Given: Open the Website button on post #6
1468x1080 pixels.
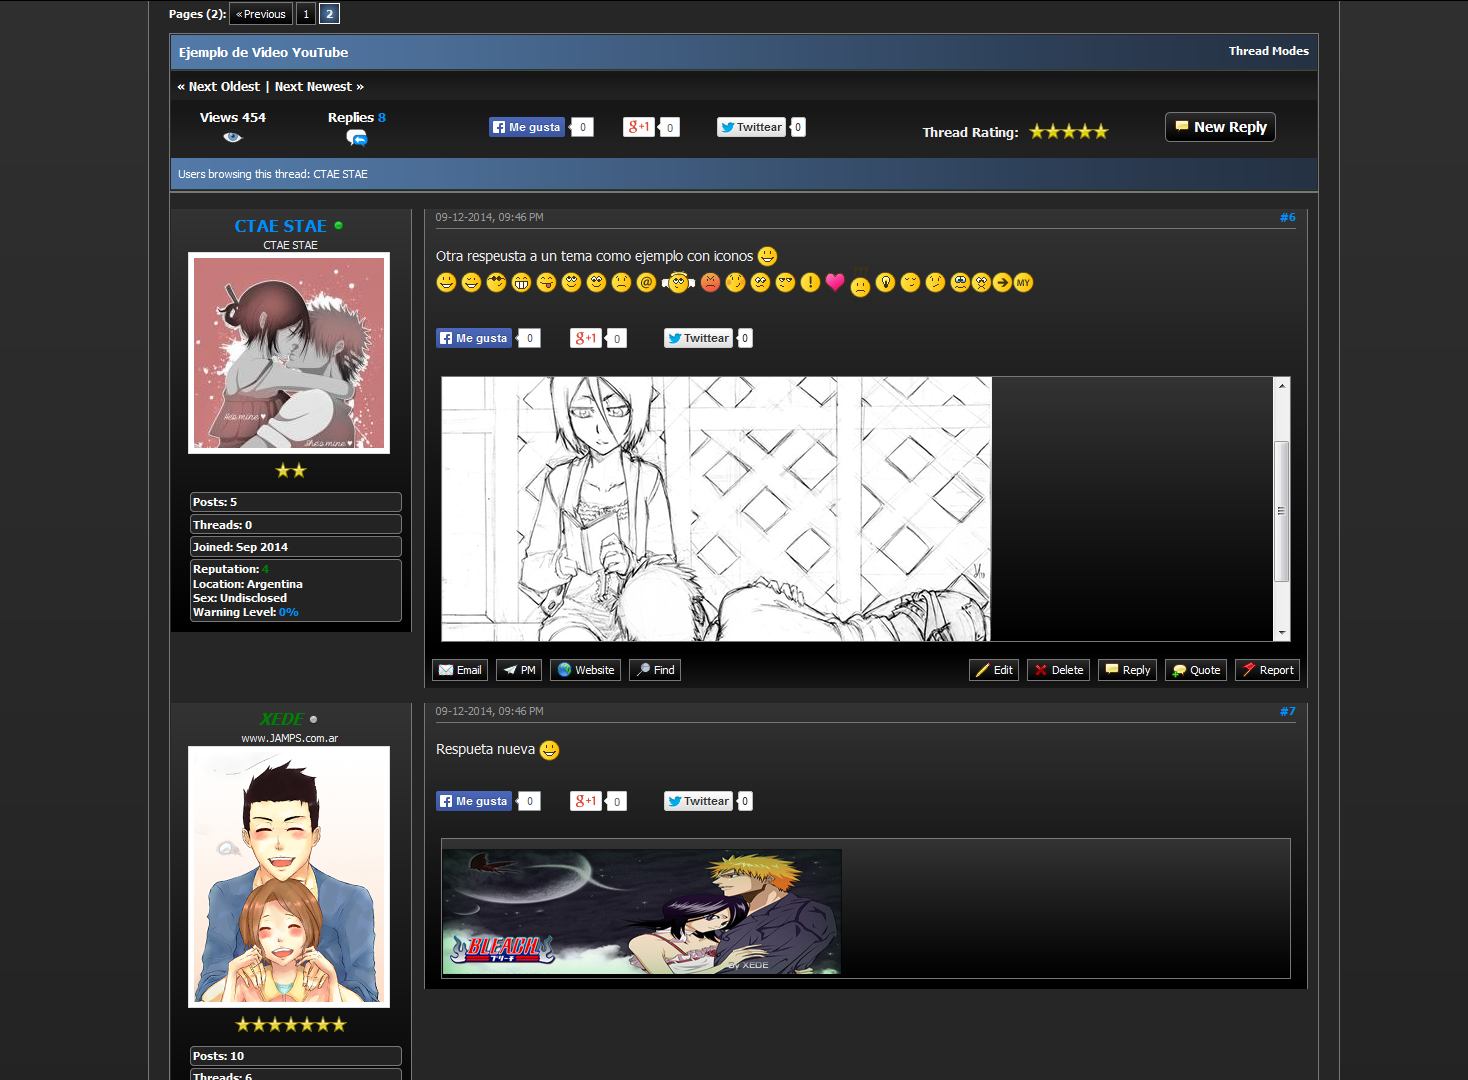Looking at the screenshot, I should click(x=585, y=670).
